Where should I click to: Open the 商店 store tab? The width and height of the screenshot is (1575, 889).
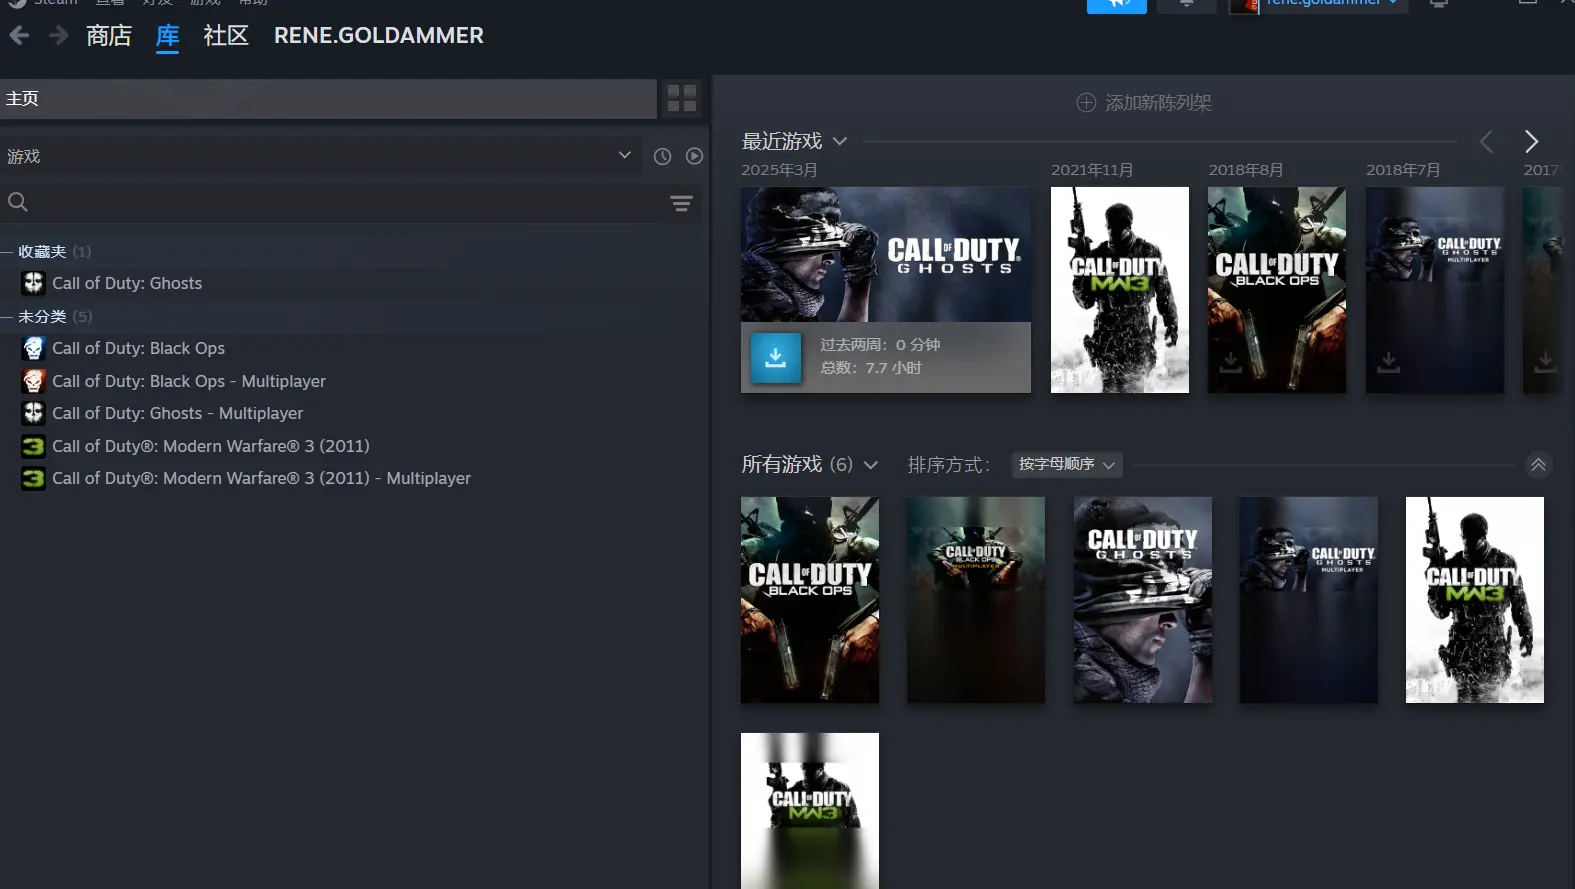click(109, 36)
